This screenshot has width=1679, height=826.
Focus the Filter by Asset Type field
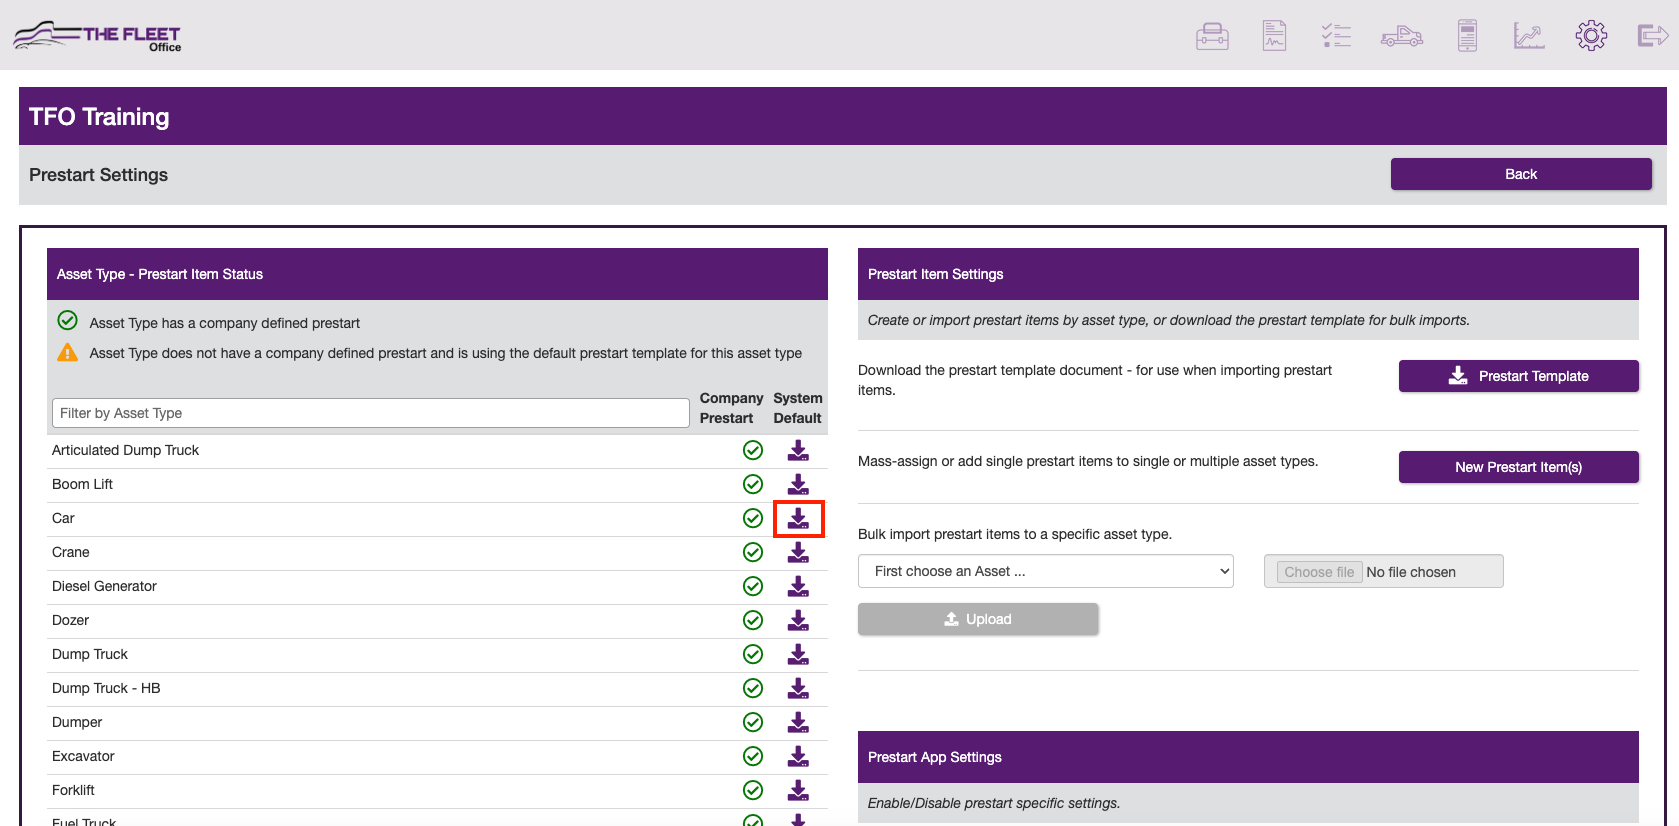click(370, 413)
